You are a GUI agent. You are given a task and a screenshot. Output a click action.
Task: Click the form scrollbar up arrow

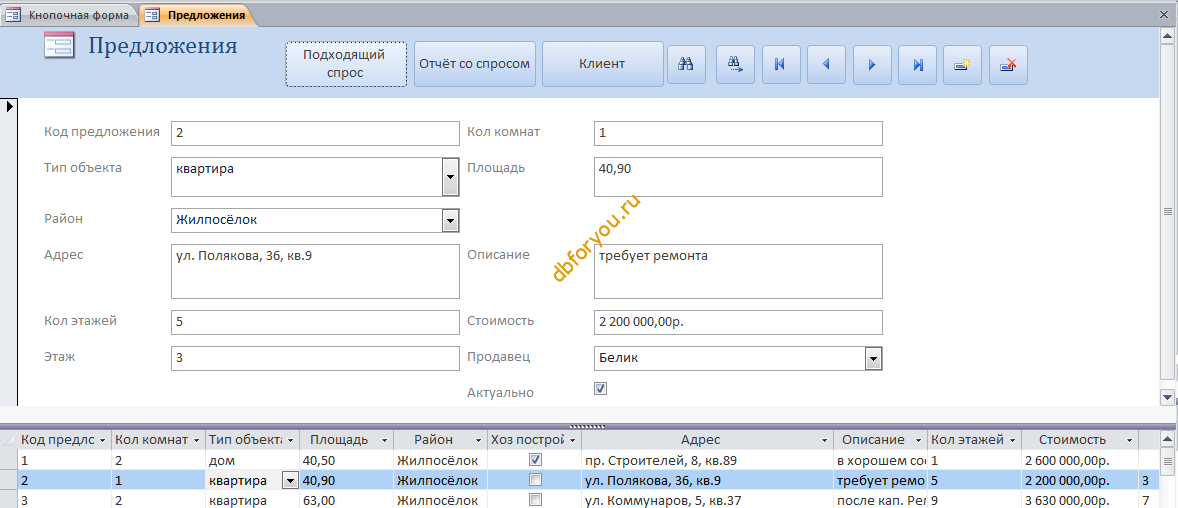click(x=1167, y=36)
